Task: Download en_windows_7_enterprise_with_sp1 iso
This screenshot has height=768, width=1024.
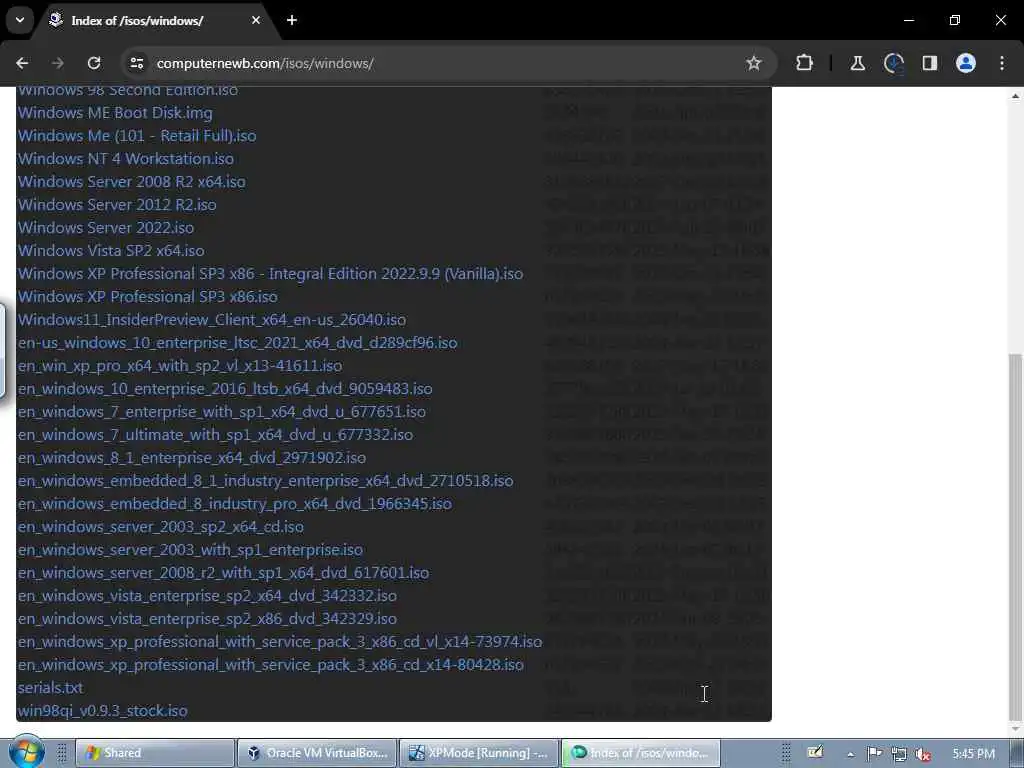Action: (222, 411)
